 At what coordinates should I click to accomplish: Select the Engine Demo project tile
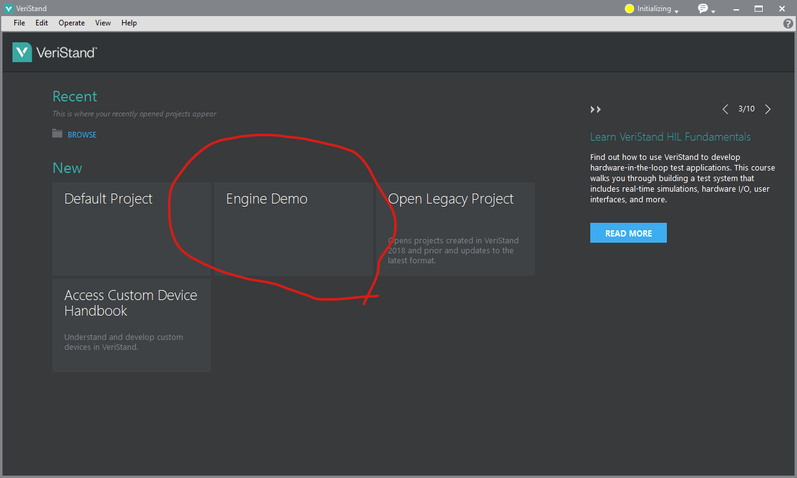click(x=293, y=228)
